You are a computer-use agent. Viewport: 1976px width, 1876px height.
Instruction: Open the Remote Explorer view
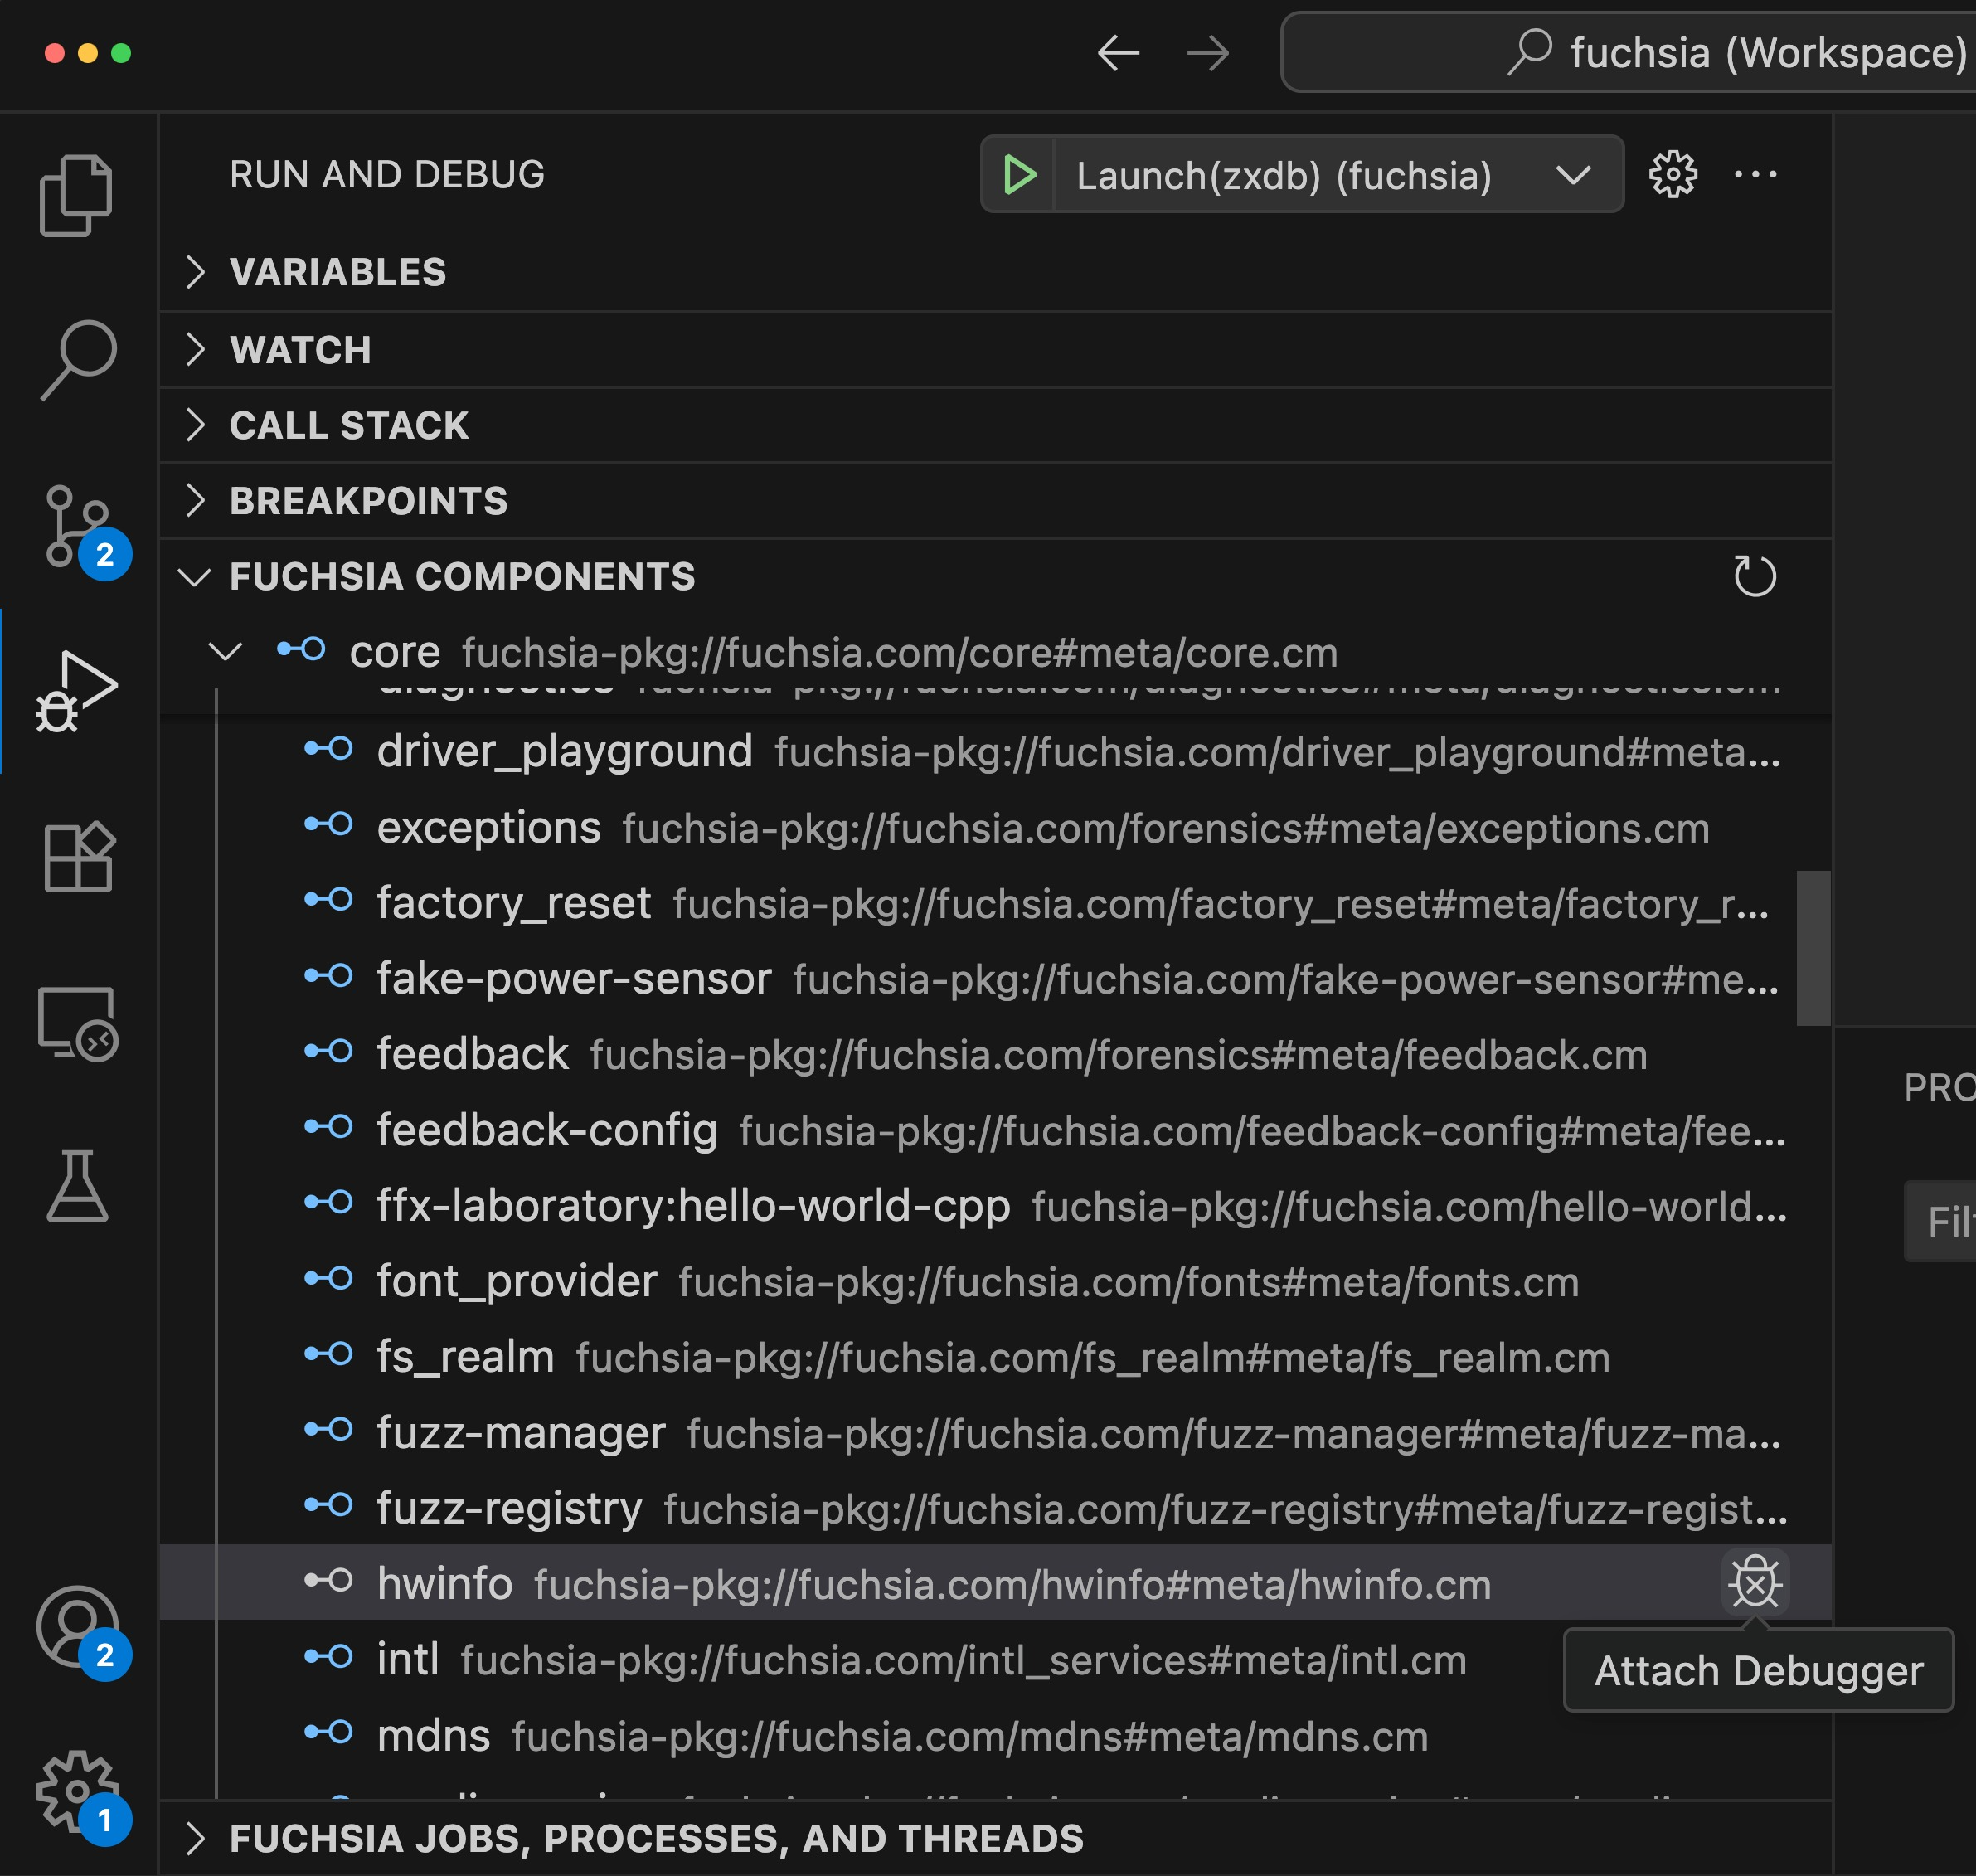pos(80,1022)
